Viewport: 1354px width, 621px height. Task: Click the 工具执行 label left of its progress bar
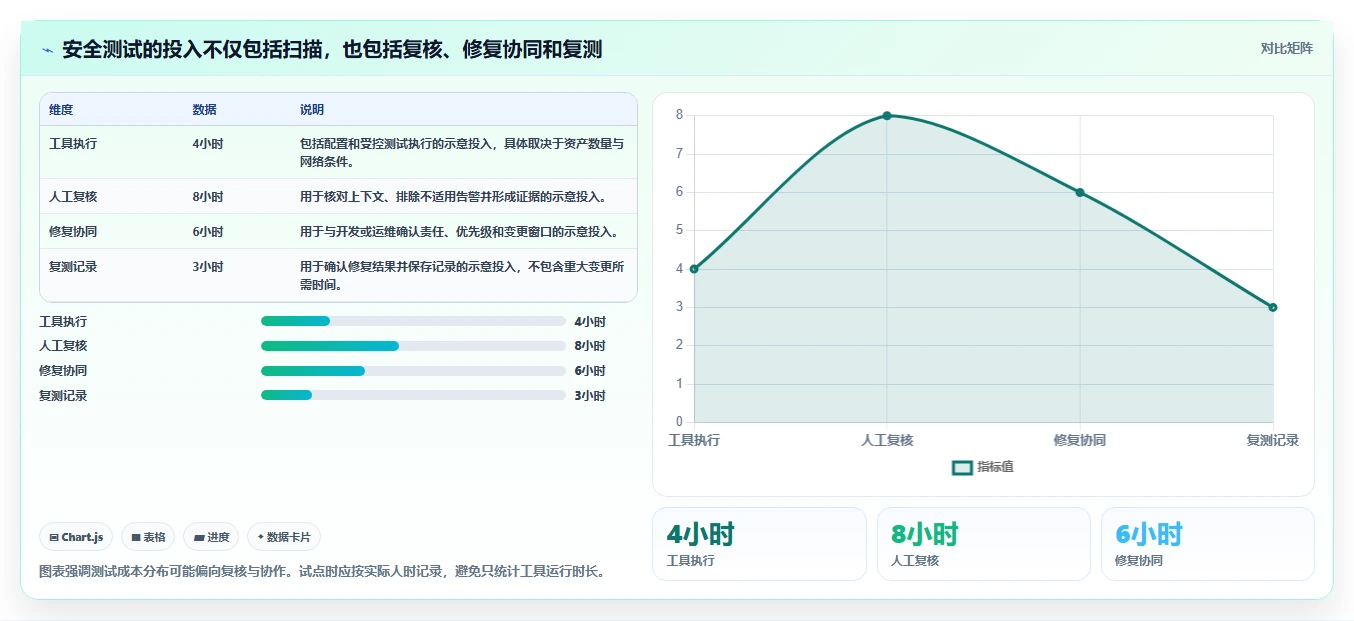(x=63, y=322)
